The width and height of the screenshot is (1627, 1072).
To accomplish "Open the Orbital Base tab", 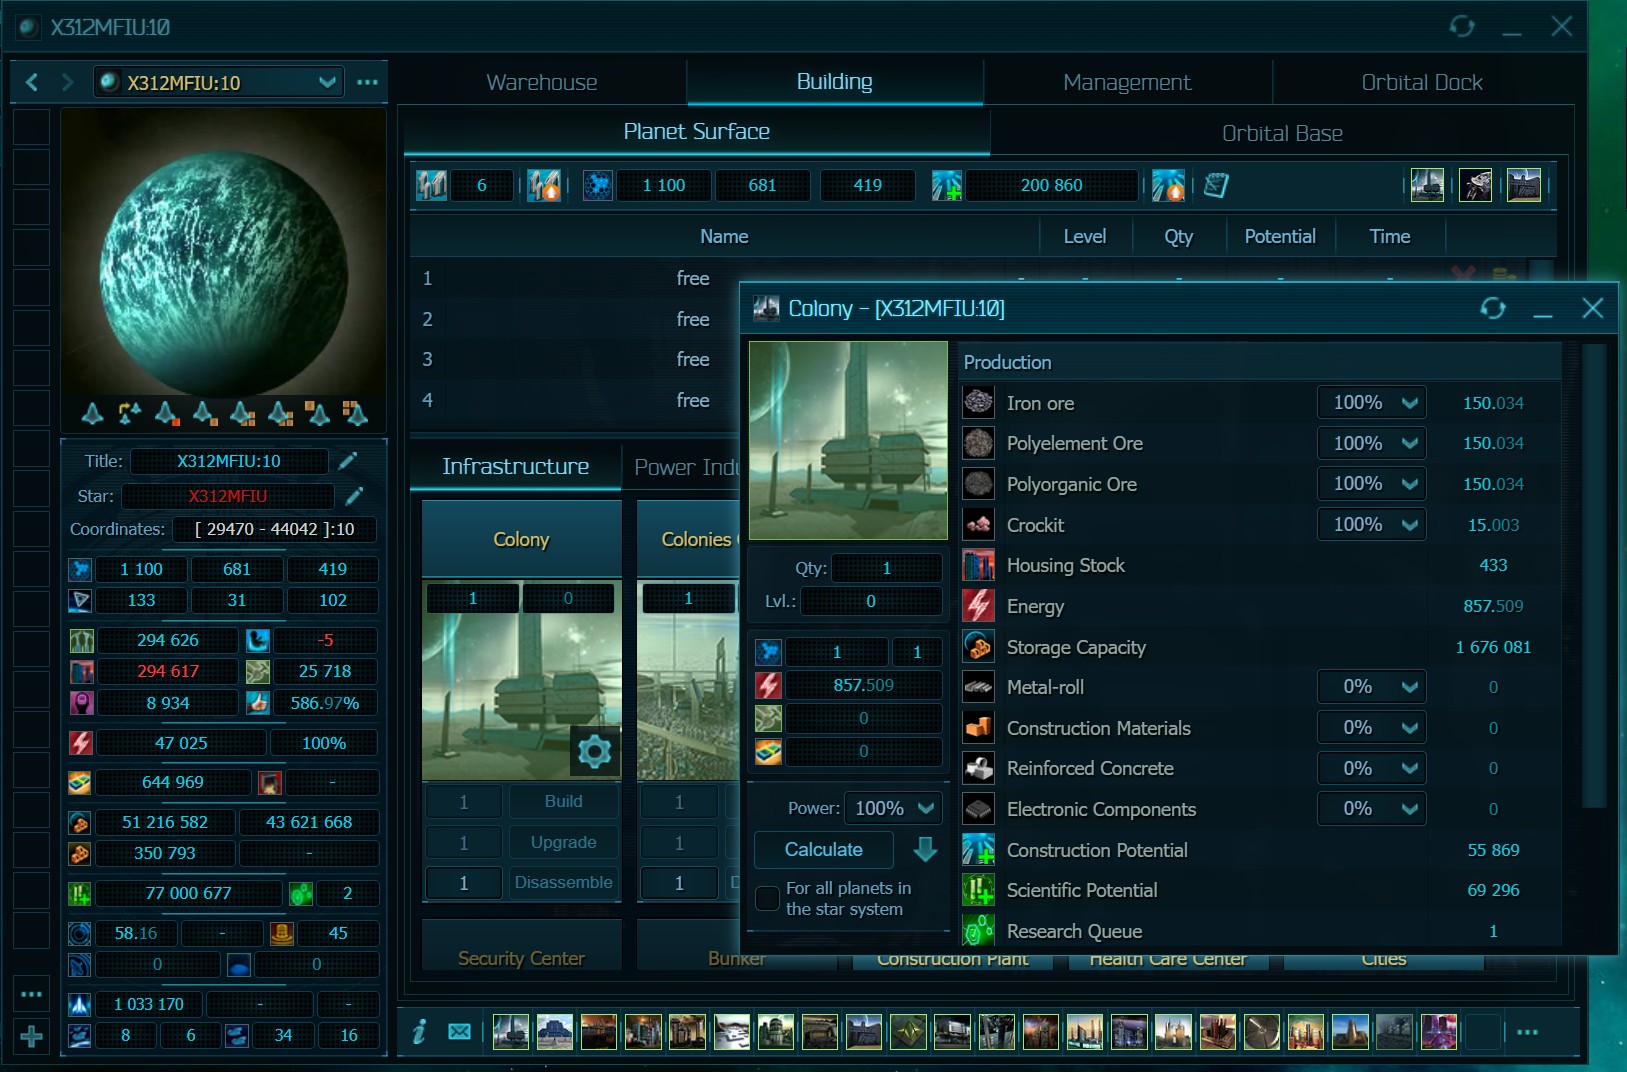I will click(x=1281, y=133).
